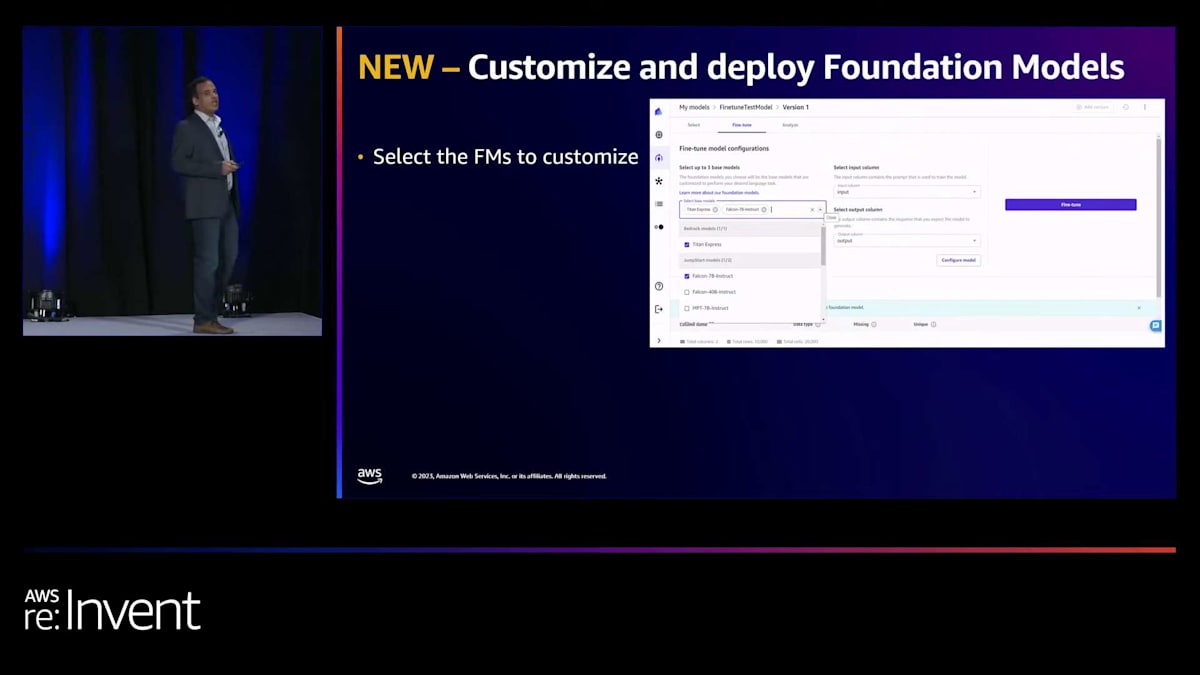
Task: Open the version history clock icon
Action: point(1125,107)
